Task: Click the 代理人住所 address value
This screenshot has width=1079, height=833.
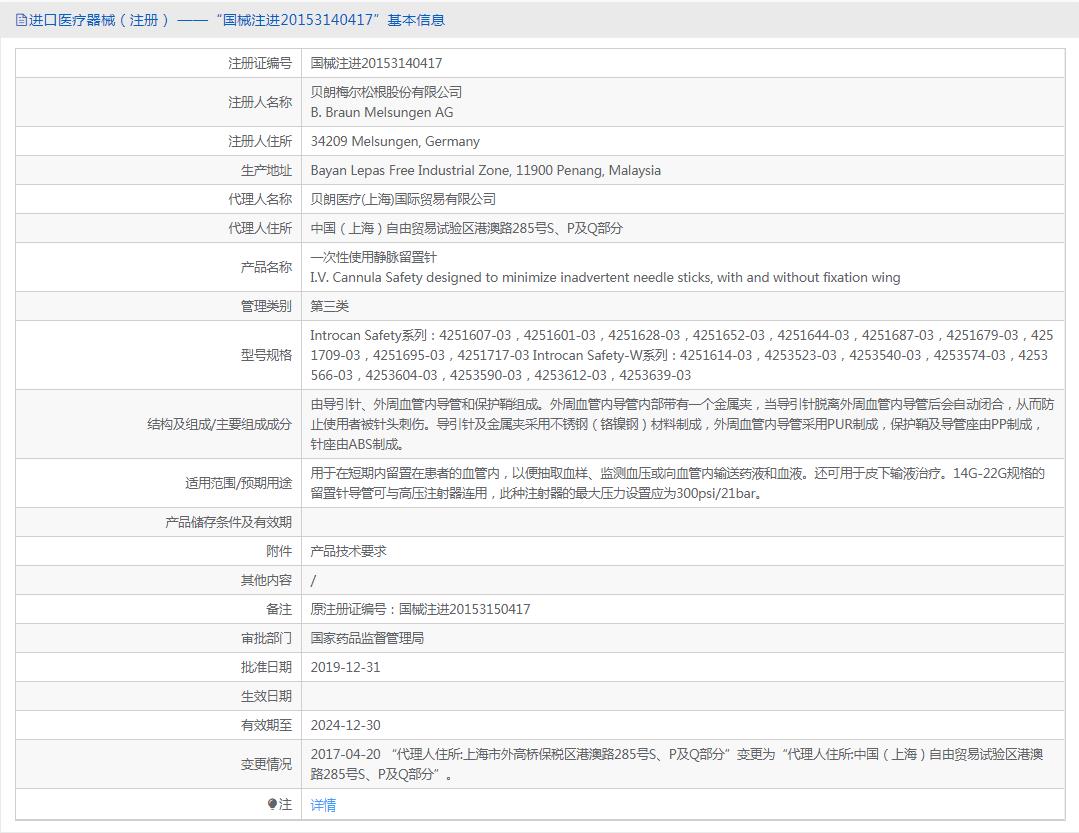Action: 466,228
